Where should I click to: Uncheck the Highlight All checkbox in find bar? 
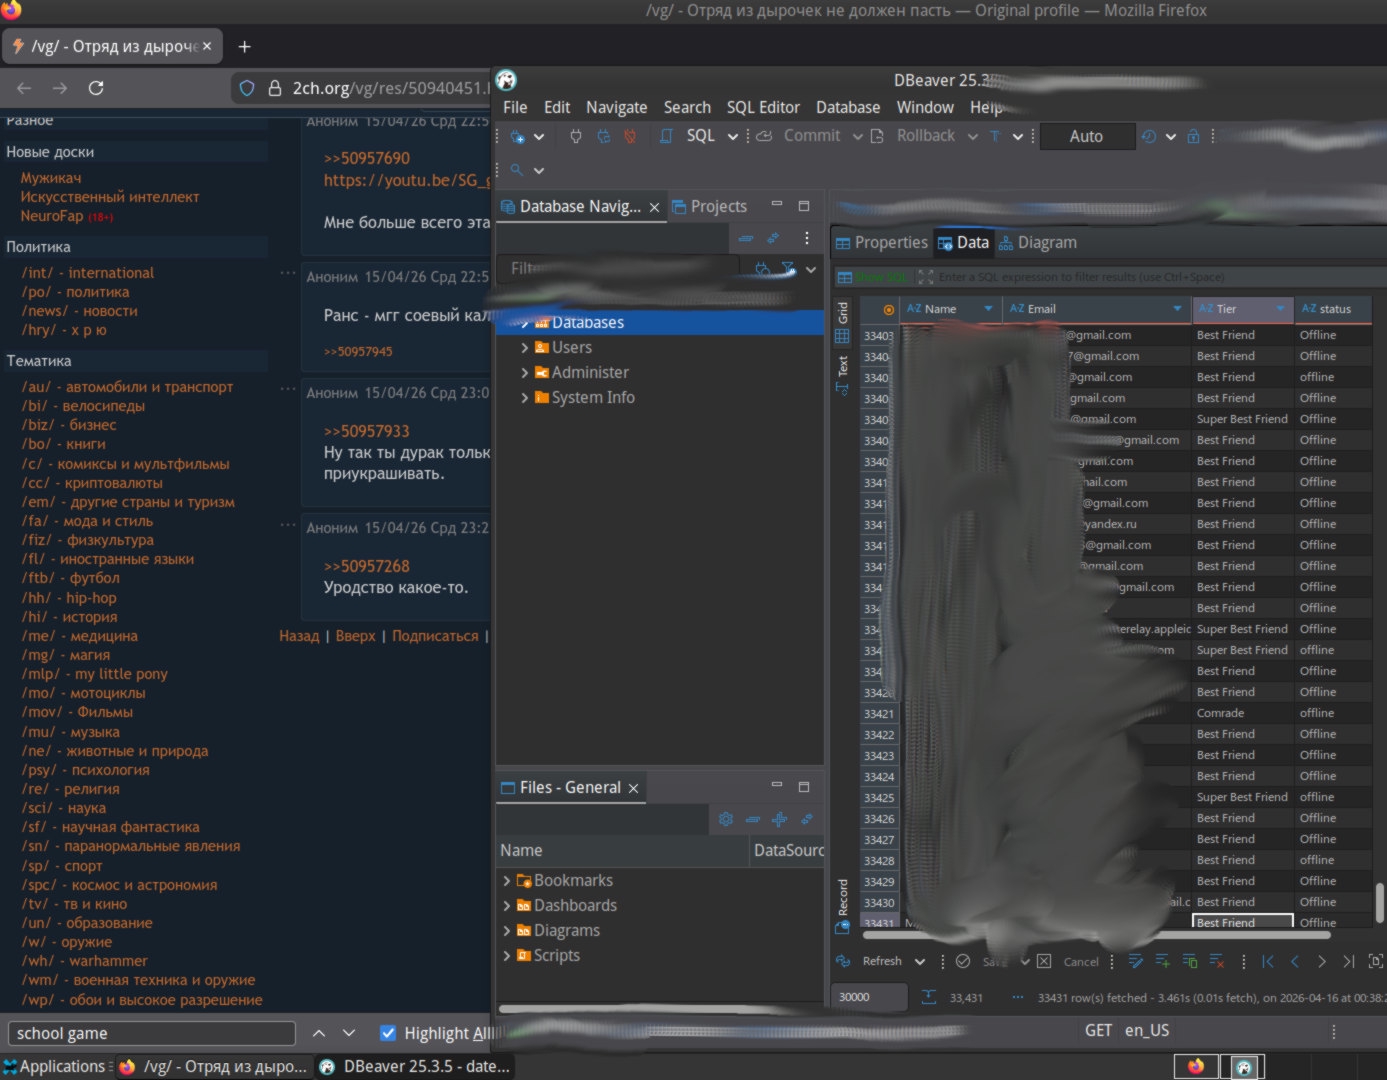coord(388,1033)
